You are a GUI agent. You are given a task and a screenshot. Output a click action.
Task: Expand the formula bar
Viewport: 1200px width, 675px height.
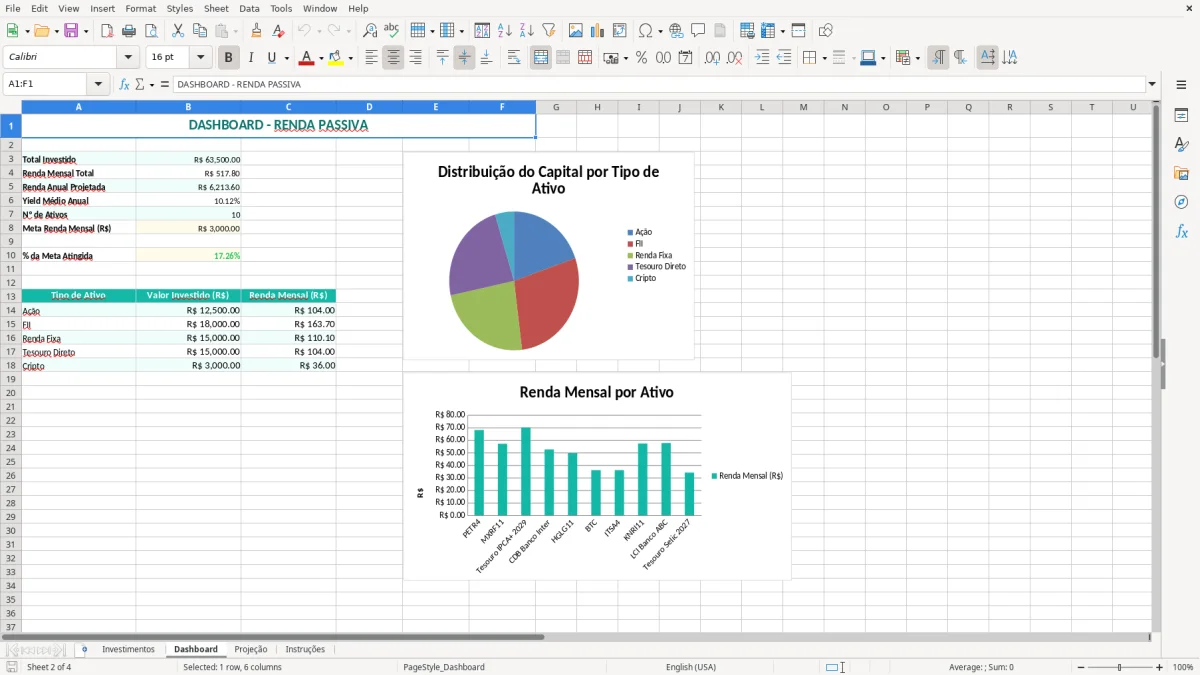pos(1152,84)
